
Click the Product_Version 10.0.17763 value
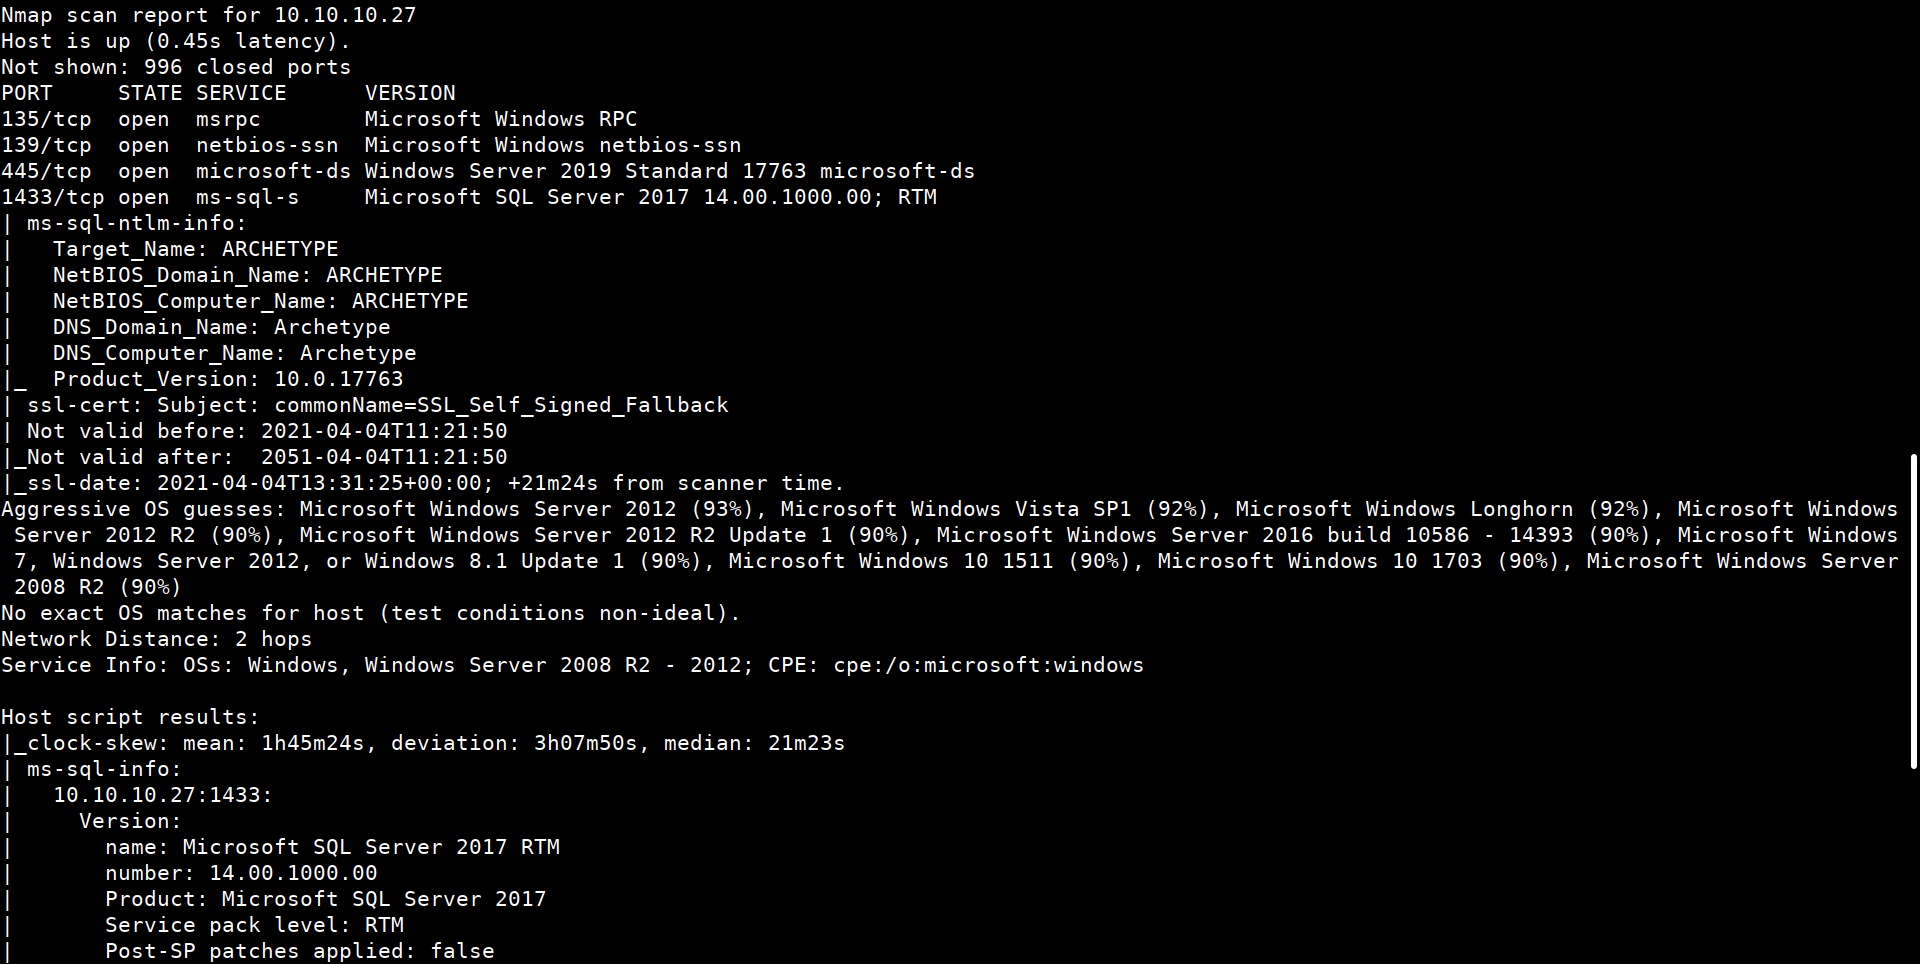[x=339, y=379]
